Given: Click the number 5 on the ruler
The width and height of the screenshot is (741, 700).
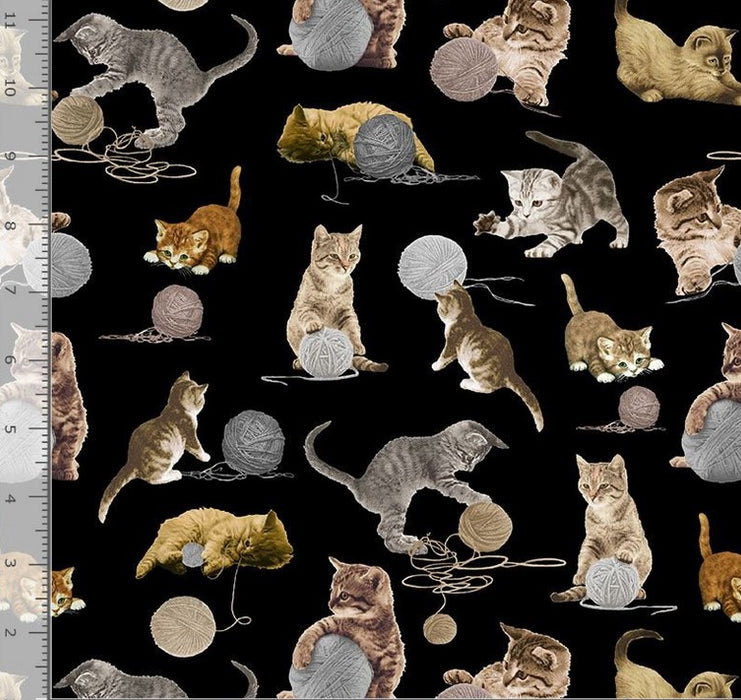Looking at the screenshot, I should pos(11,430).
